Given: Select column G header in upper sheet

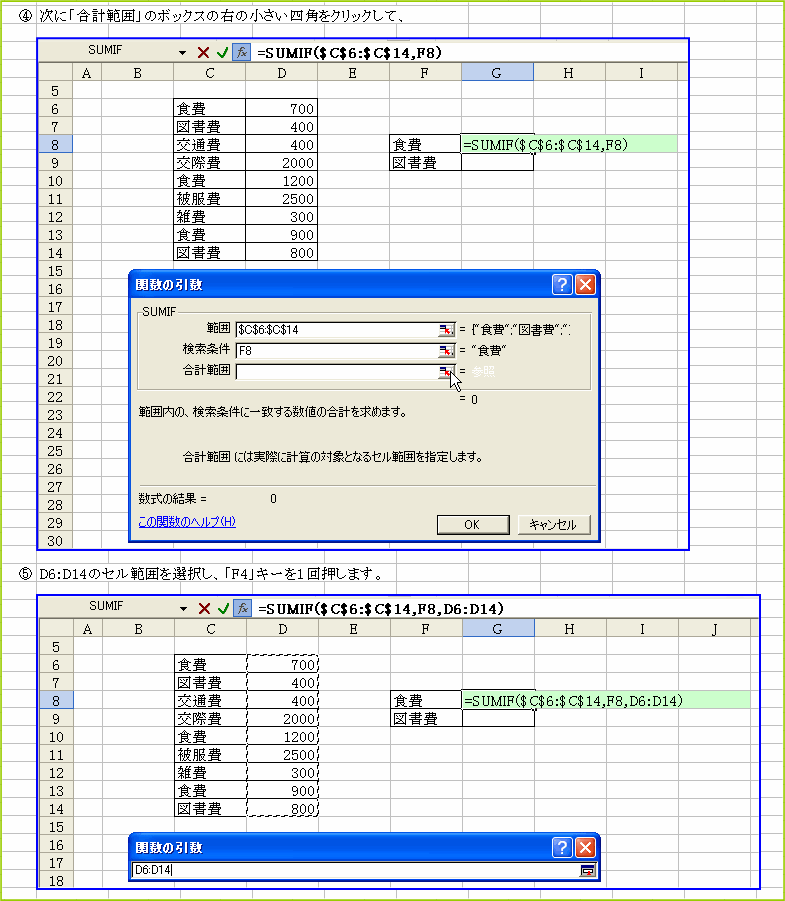Looking at the screenshot, I should tap(497, 73).
